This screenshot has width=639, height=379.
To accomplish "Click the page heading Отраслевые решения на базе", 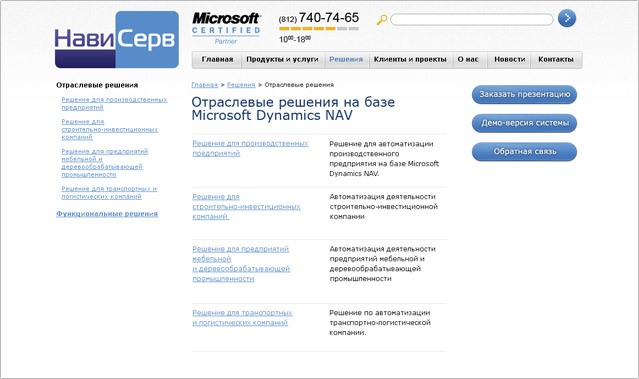I will [x=293, y=109].
